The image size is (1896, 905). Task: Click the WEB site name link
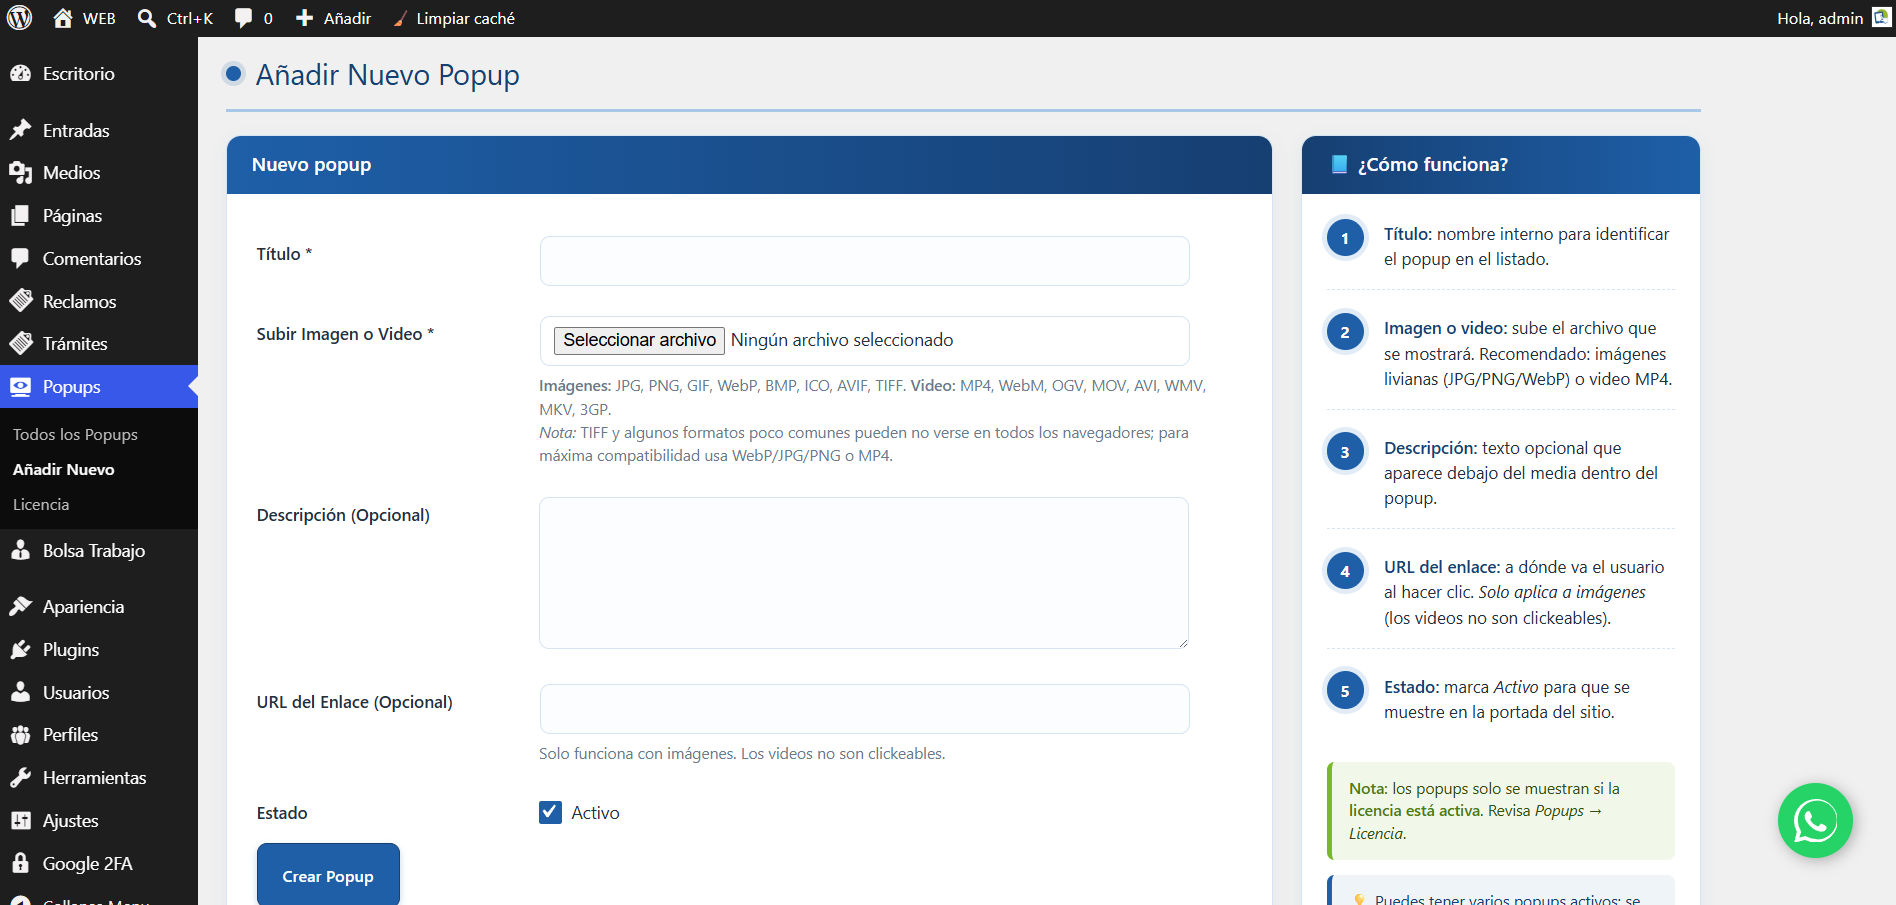click(x=99, y=18)
